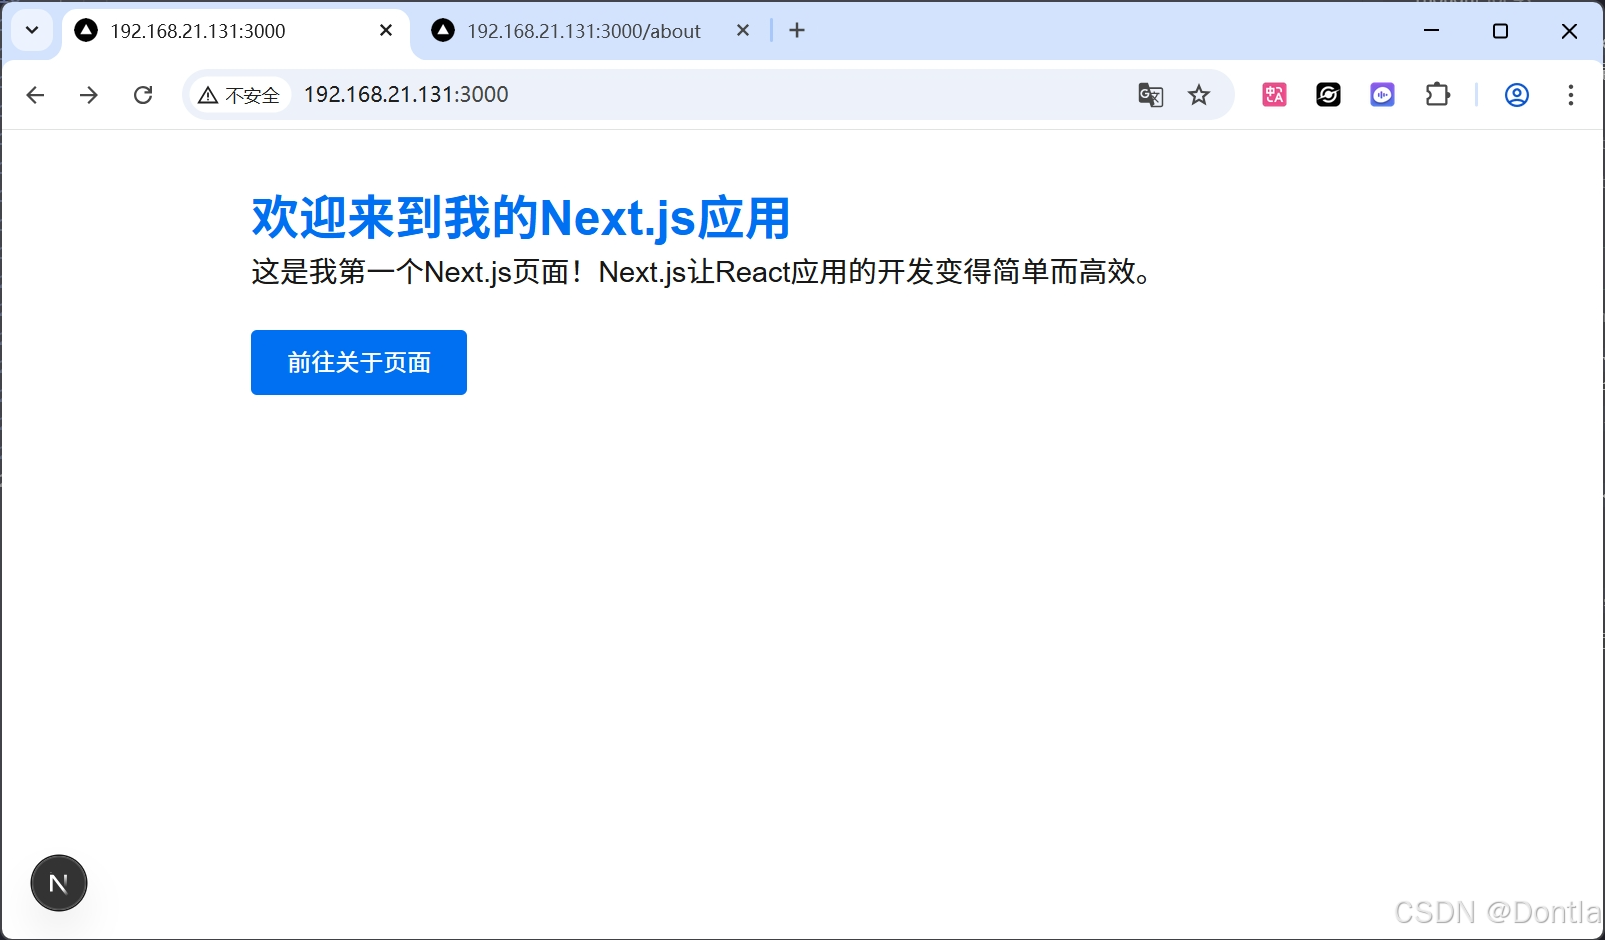Screen dimensions: 1605x940
Task: Open the Chrome three-dot menu
Action: 1571,95
